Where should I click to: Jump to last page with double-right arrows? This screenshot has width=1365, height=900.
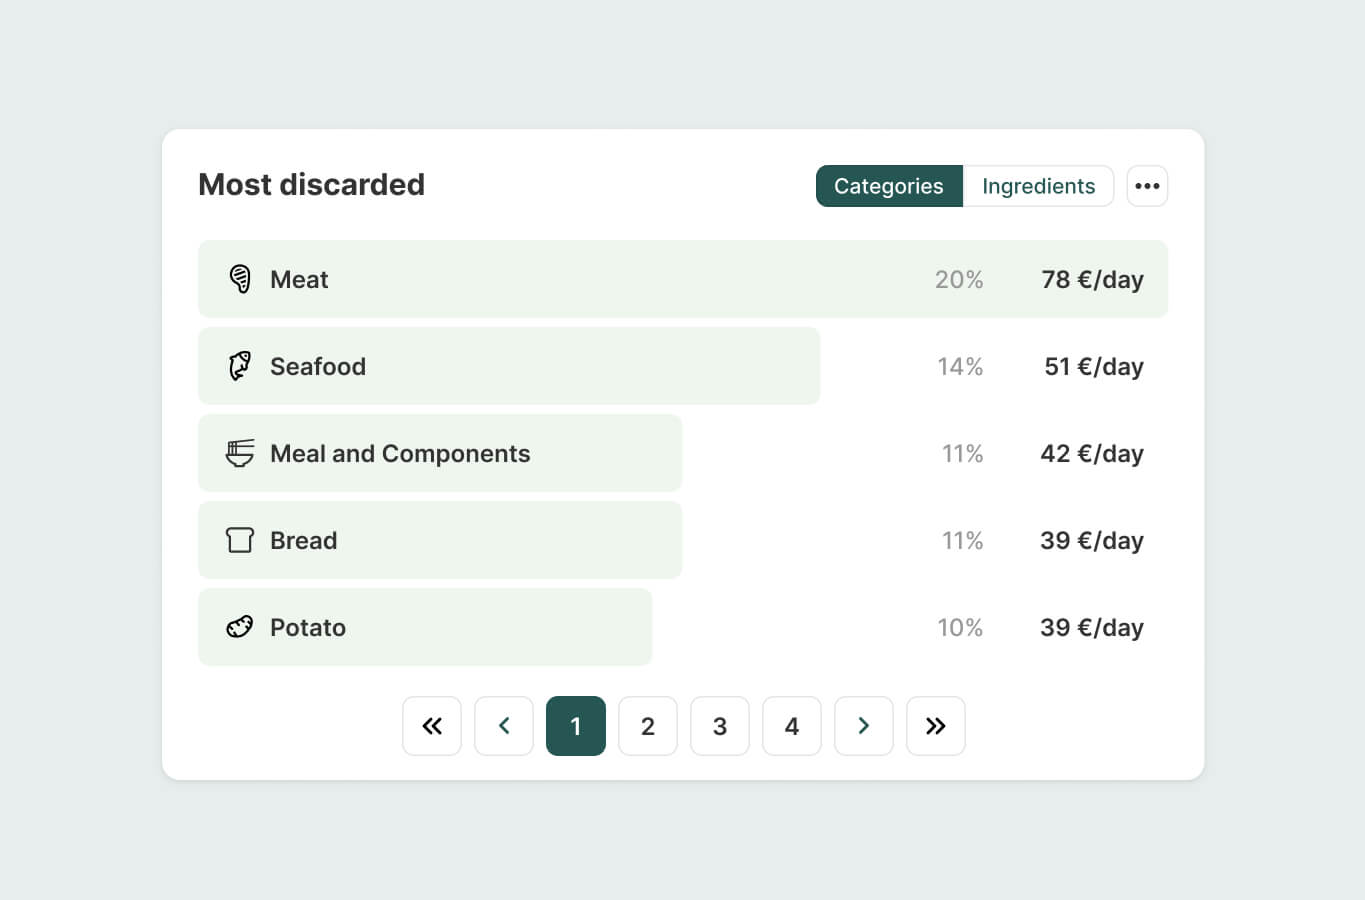point(936,726)
